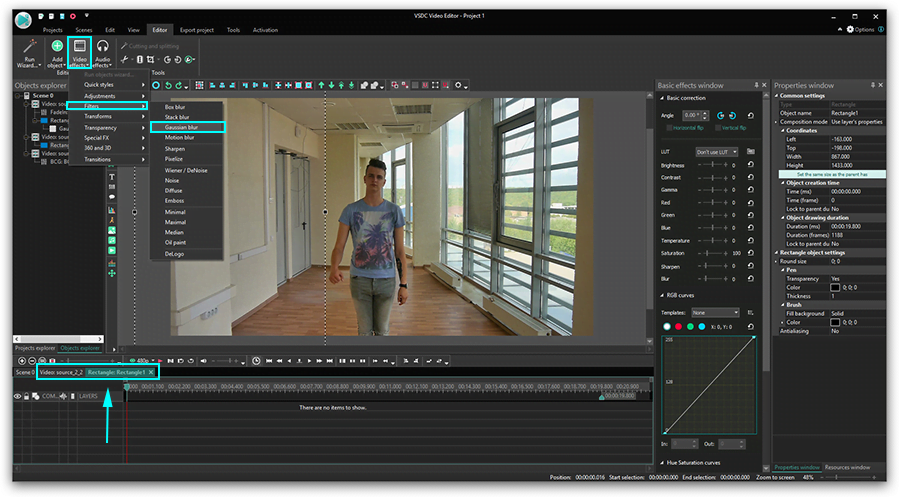Click the volume speaker icon
This screenshot has height=497, width=899.
click(204, 361)
